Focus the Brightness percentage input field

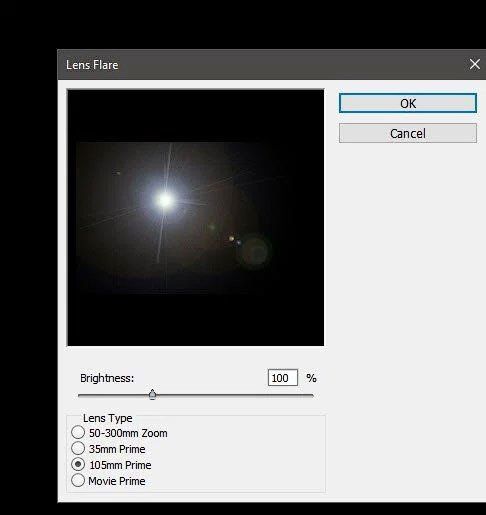click(283, 378)
